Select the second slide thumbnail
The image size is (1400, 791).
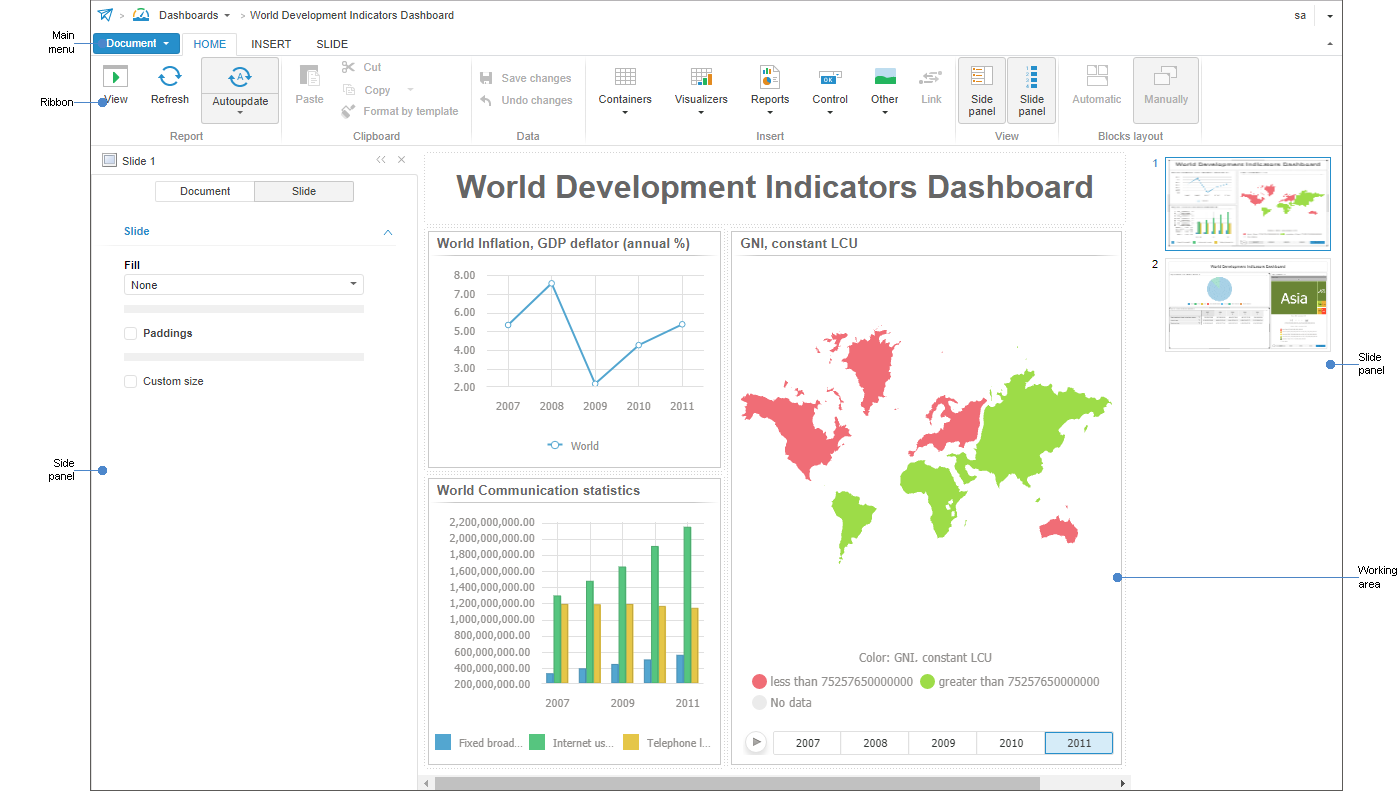[x=1248, y=306]
